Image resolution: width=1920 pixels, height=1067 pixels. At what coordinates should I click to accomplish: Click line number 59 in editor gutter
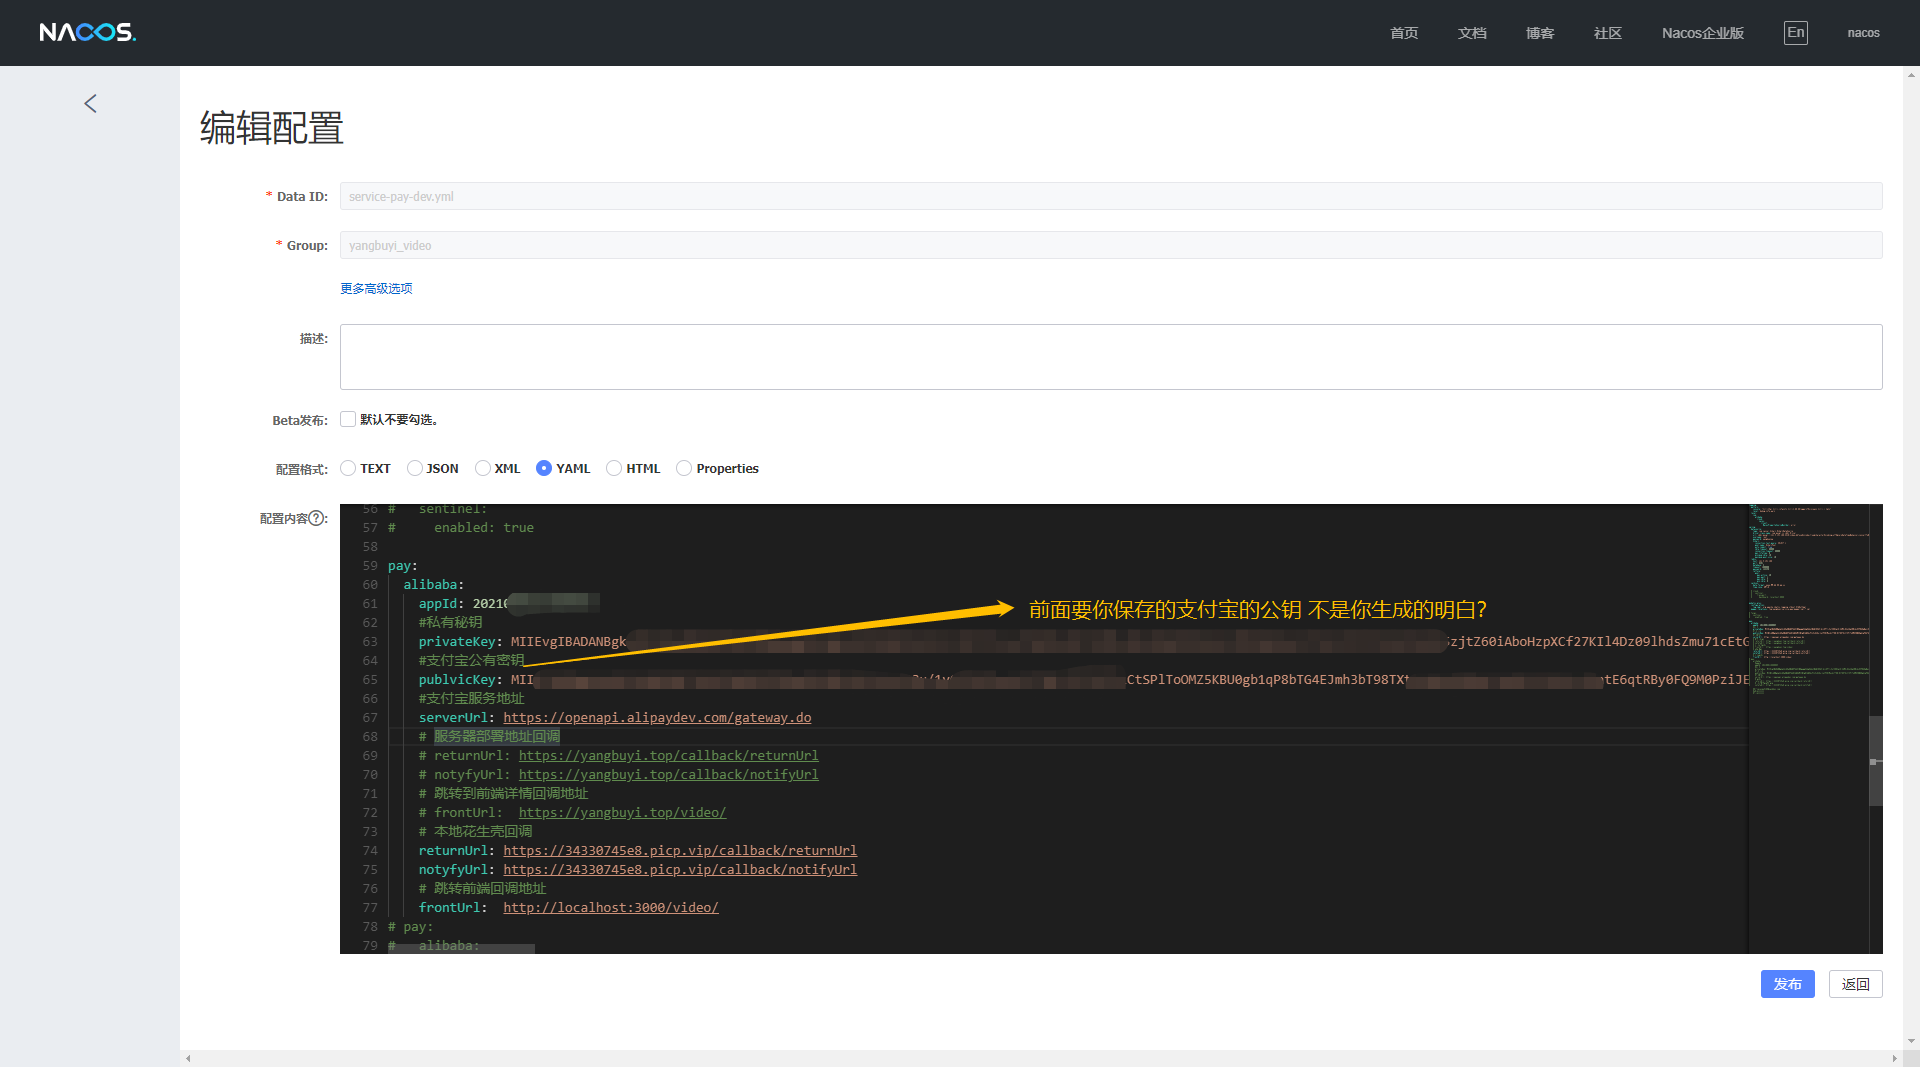pyautogui.click(x=370, y=565)
